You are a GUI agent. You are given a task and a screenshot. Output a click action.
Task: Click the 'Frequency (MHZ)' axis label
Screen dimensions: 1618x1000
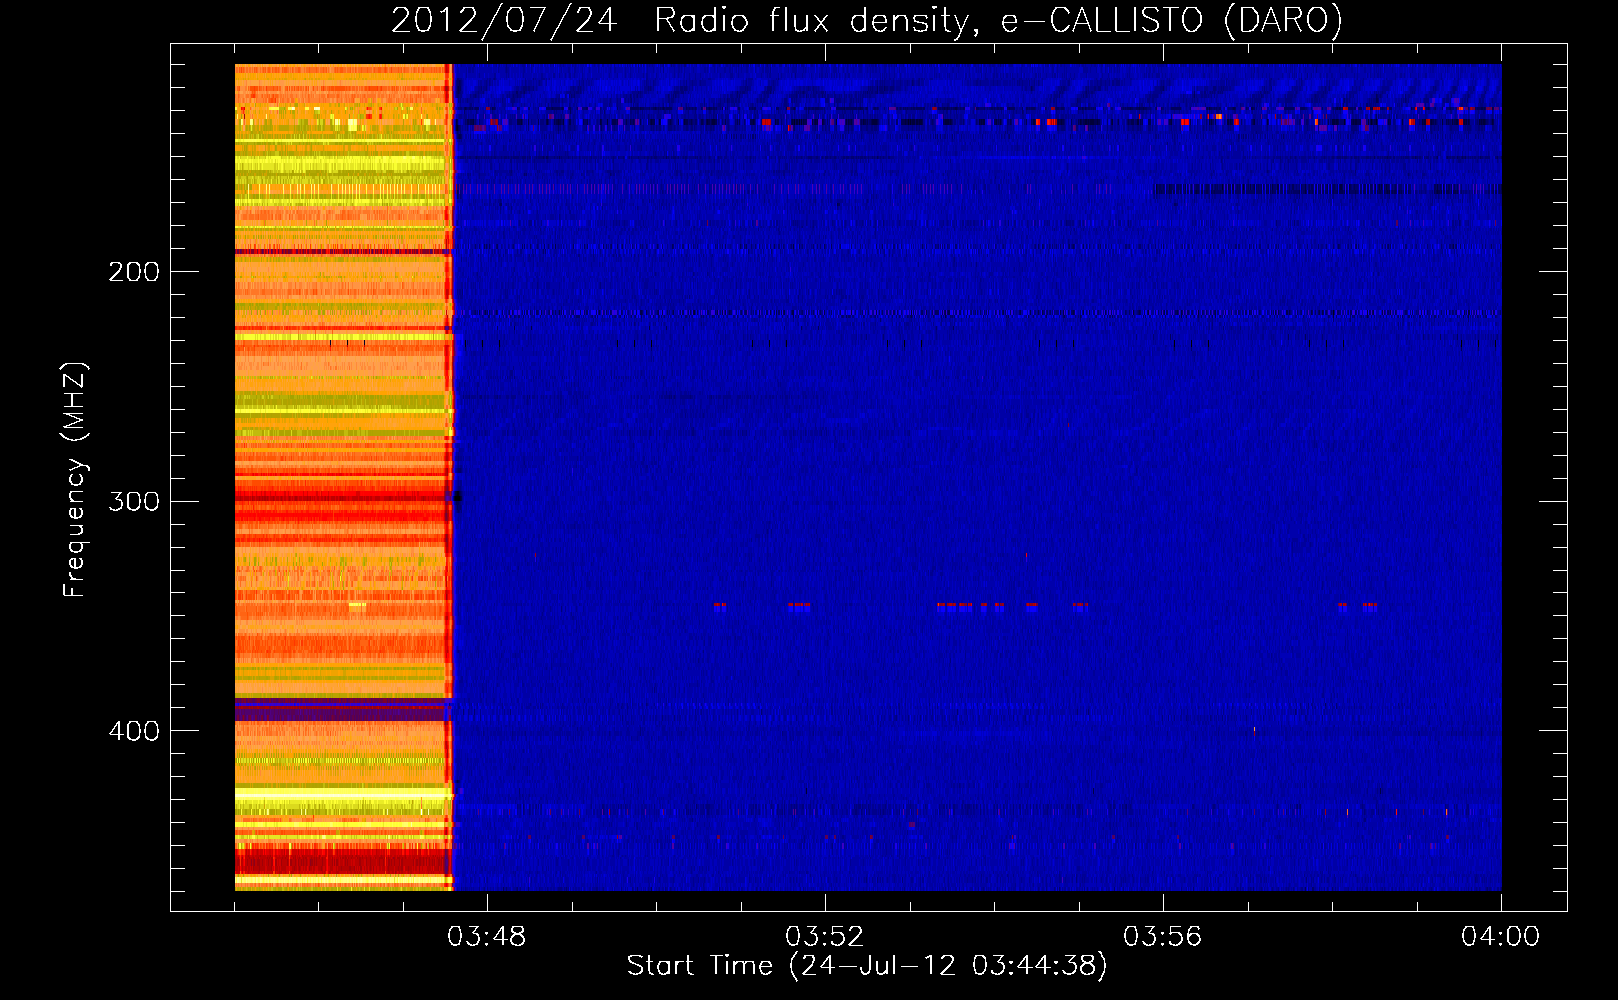(x=75, y=480)
